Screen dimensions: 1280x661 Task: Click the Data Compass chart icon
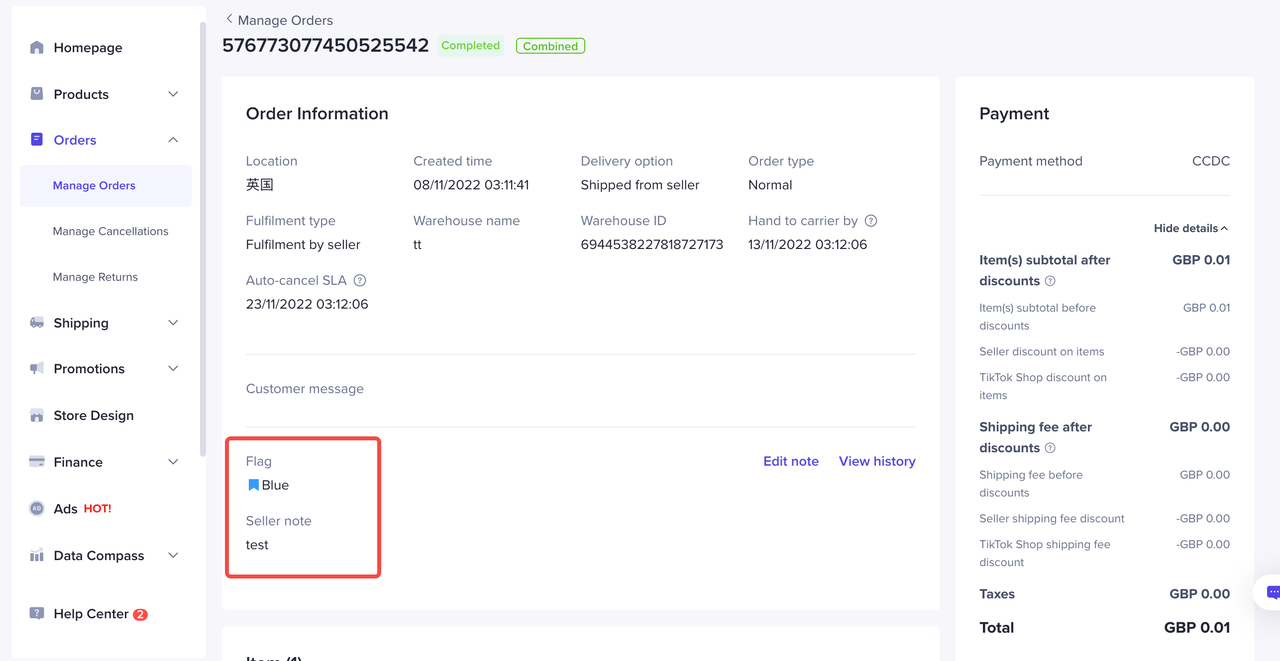pyautogui.click(x=37, y=556)
